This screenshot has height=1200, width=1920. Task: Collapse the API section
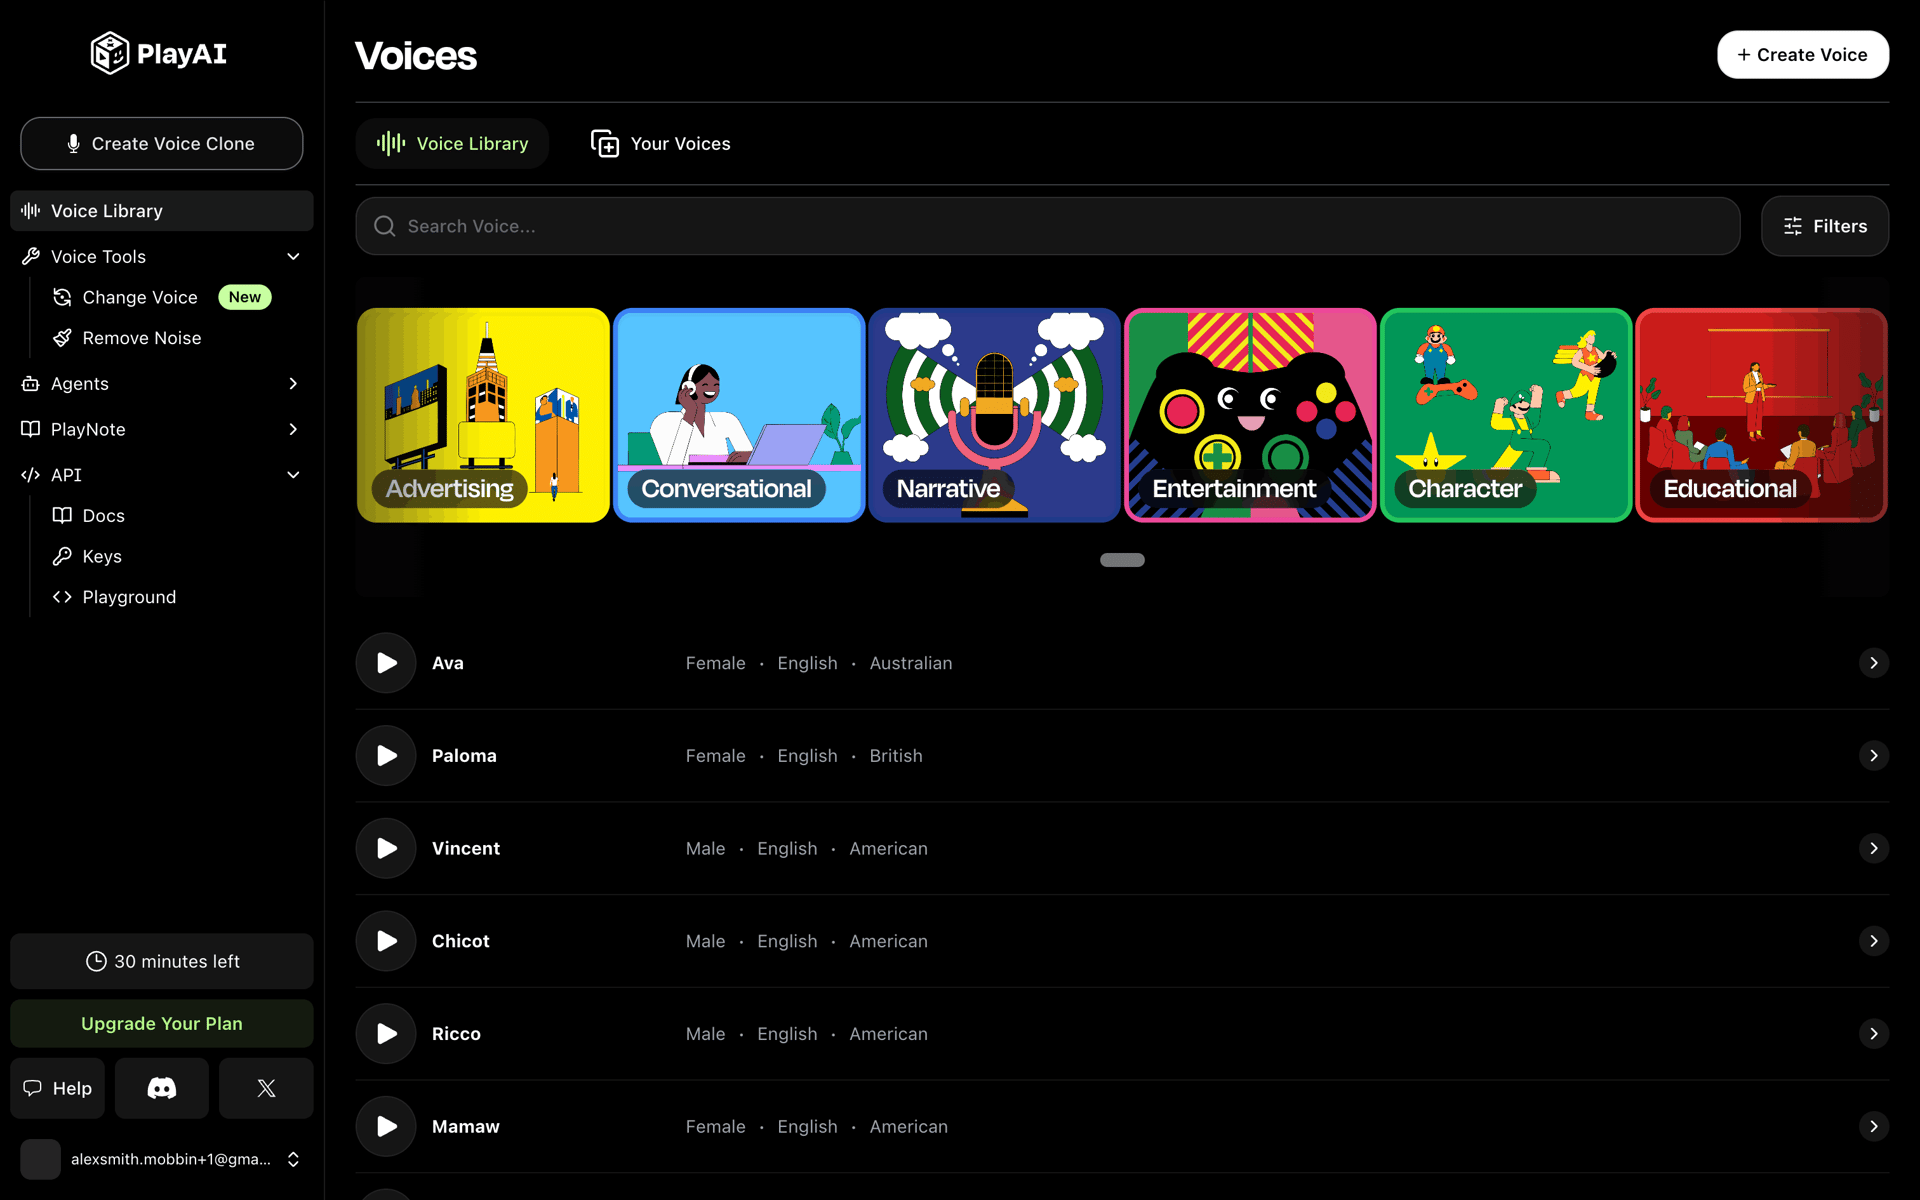[293, 475]
